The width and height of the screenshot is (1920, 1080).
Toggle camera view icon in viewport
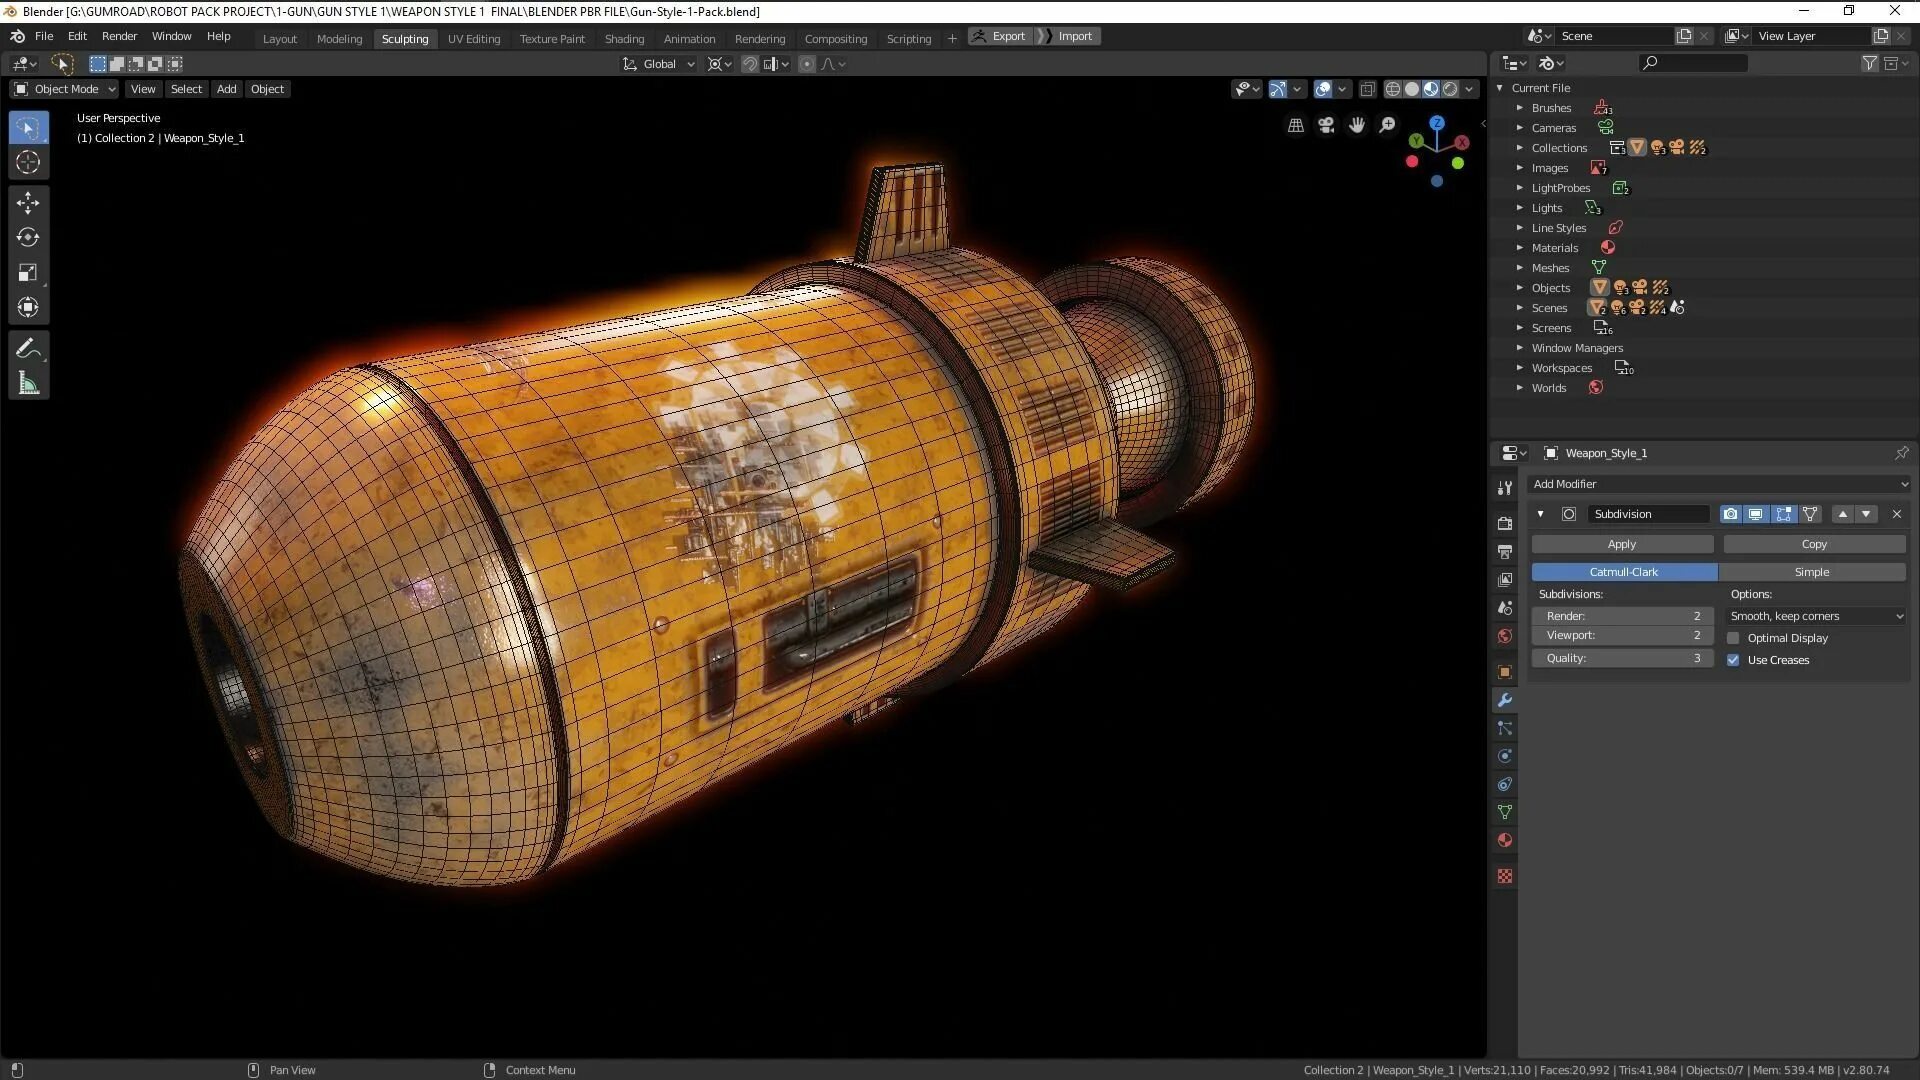click(x=1326, y=125)
